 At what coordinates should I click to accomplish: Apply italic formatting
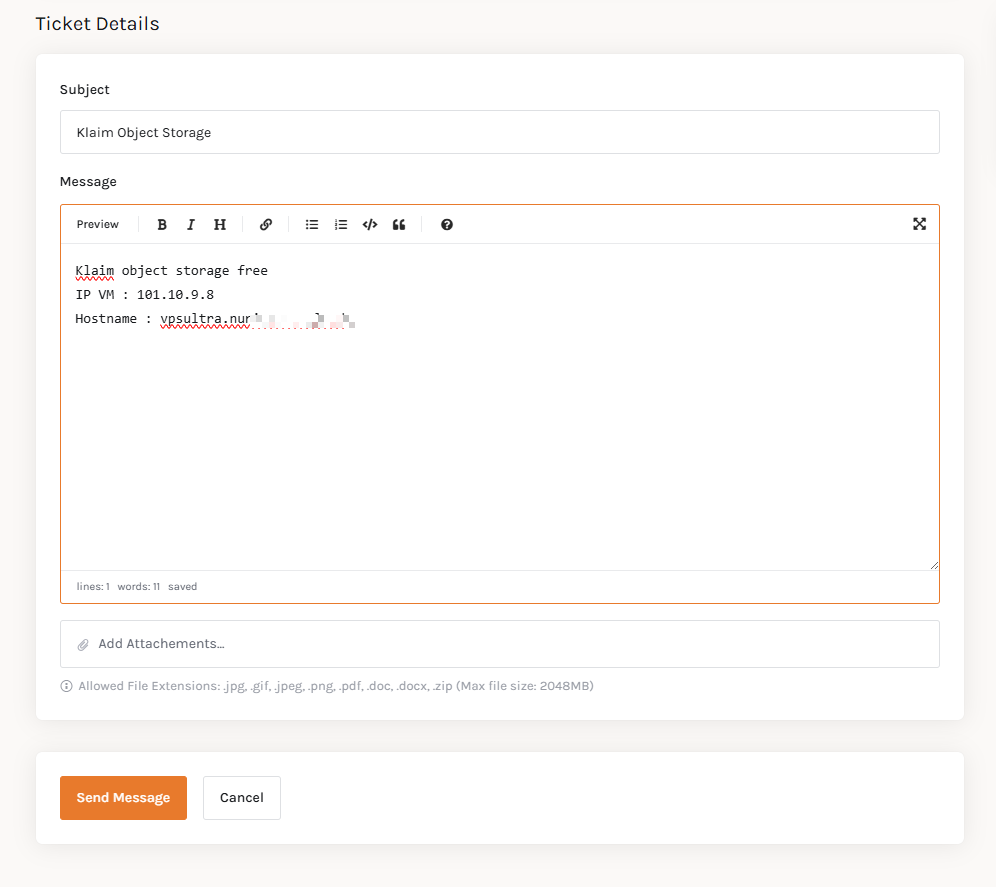tap(191, 224)
